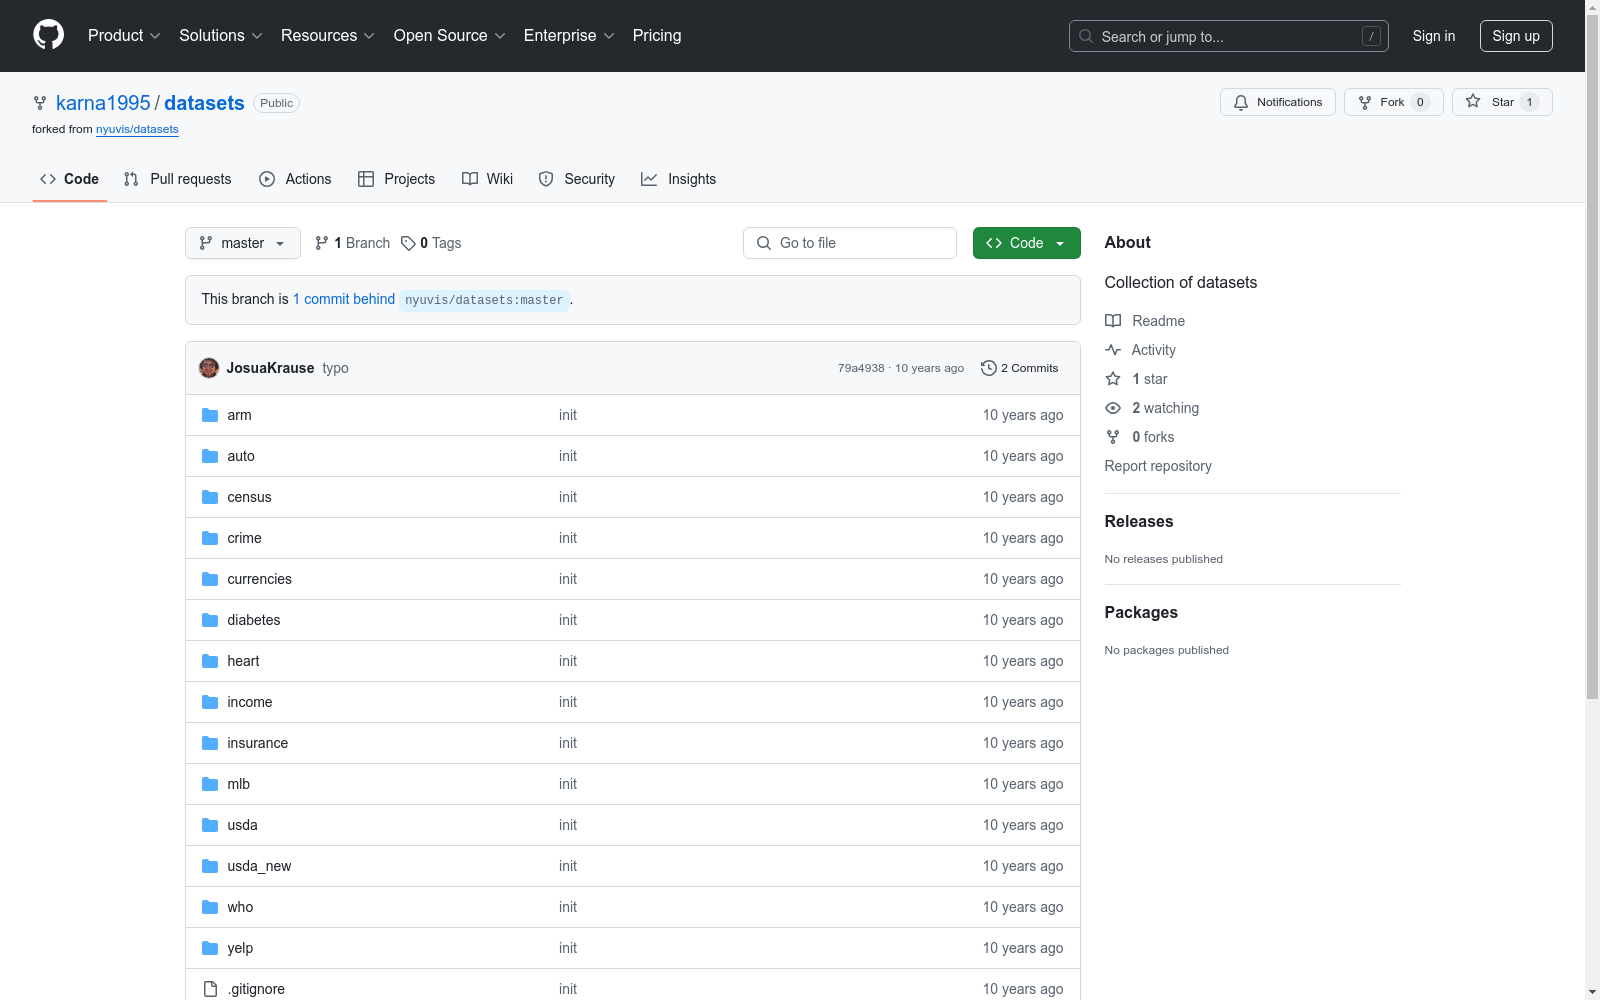Expand the Resources menu
Screen dimensions: 1600x1000
point(328,36)
